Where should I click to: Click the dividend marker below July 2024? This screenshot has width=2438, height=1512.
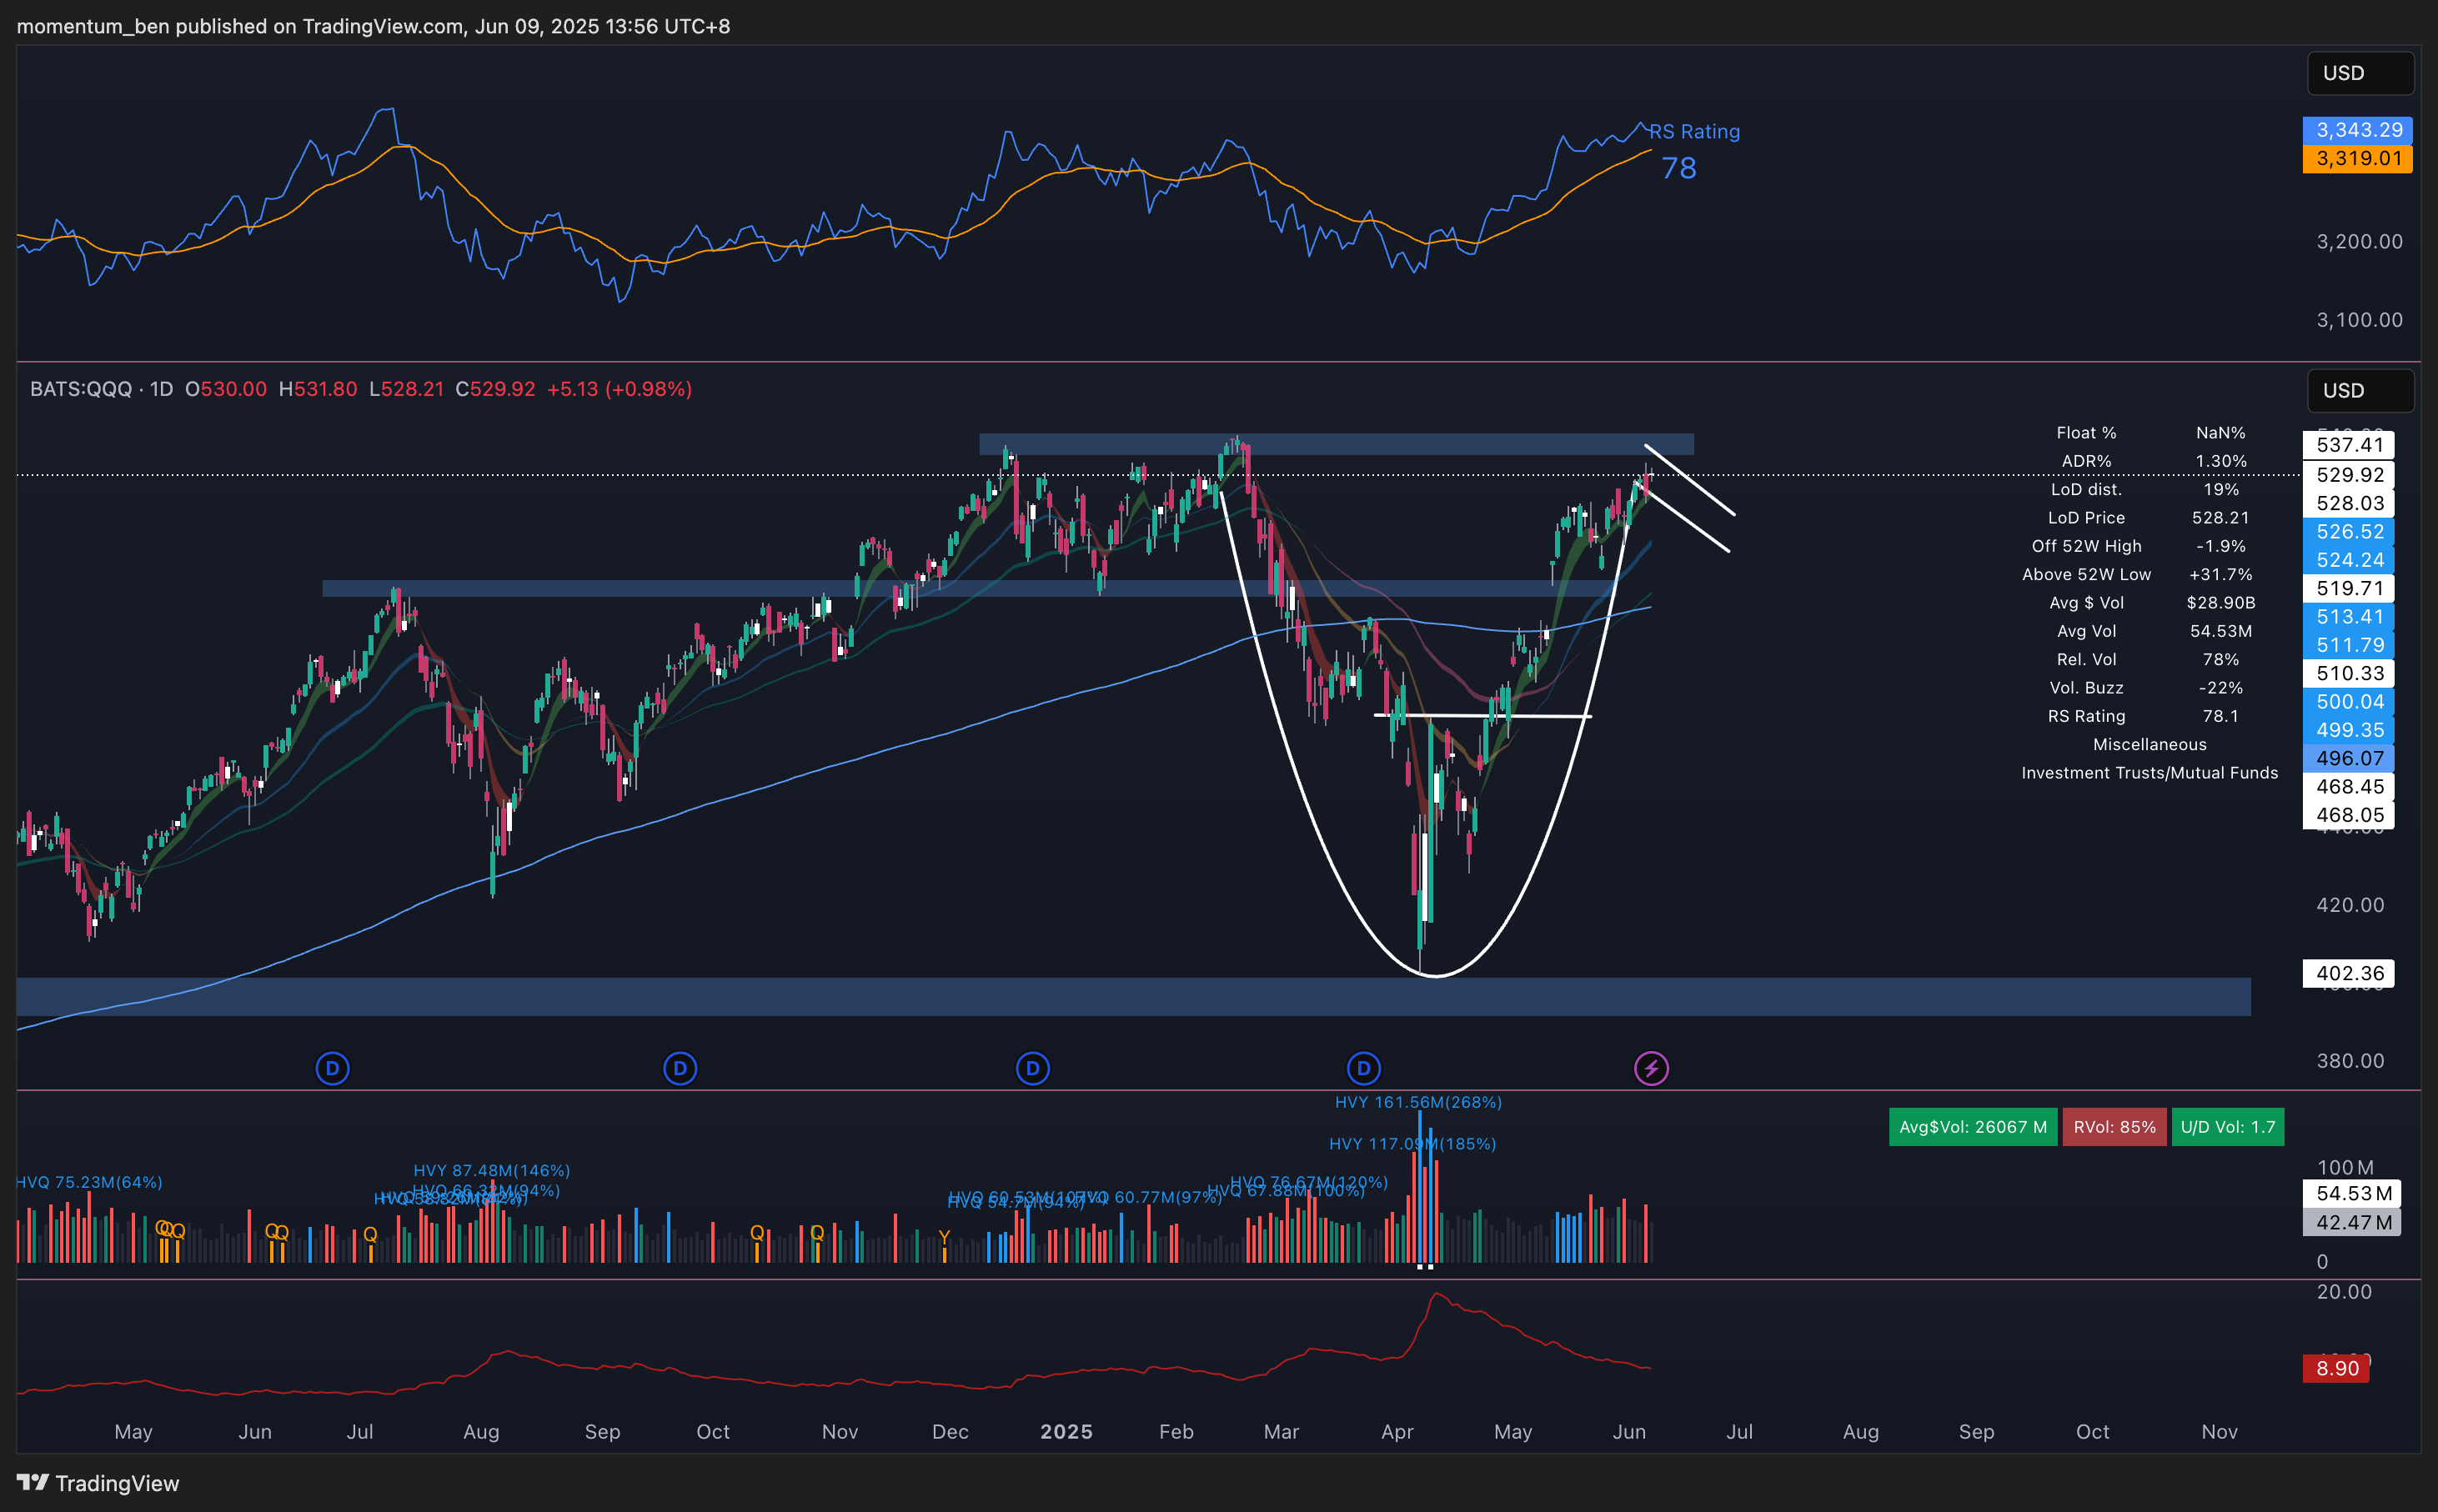[332, 1068]
